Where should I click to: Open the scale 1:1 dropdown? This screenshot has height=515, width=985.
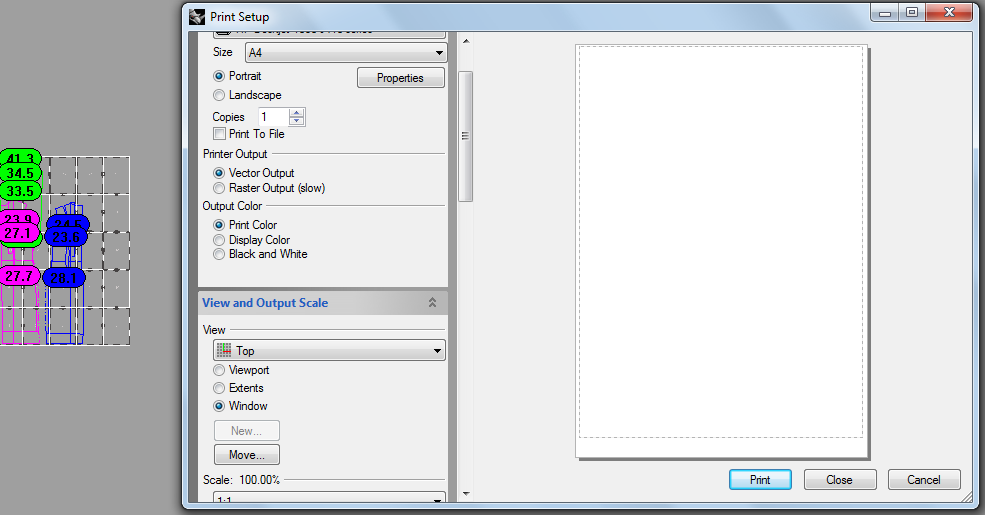(x=329, y=498)
